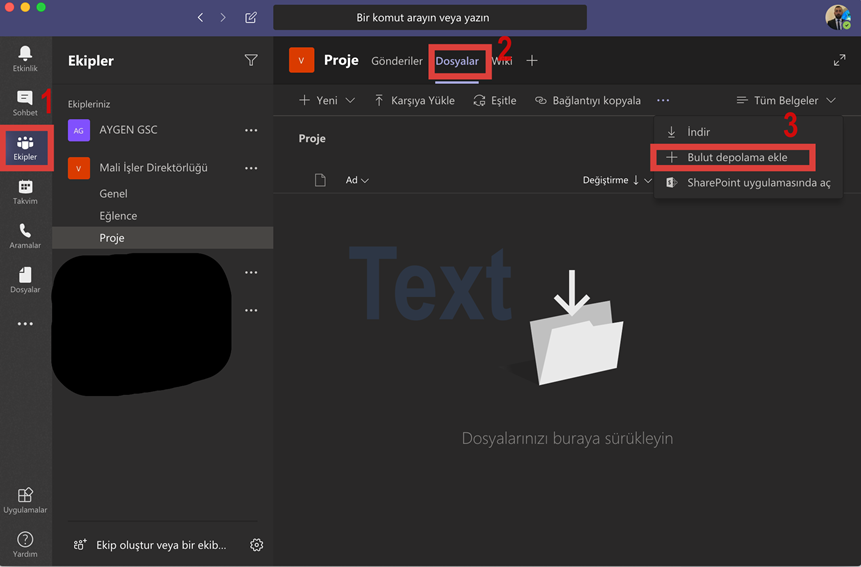Click Karşıya Yükle upload button
Screen dimensions: 861x567
415,101
